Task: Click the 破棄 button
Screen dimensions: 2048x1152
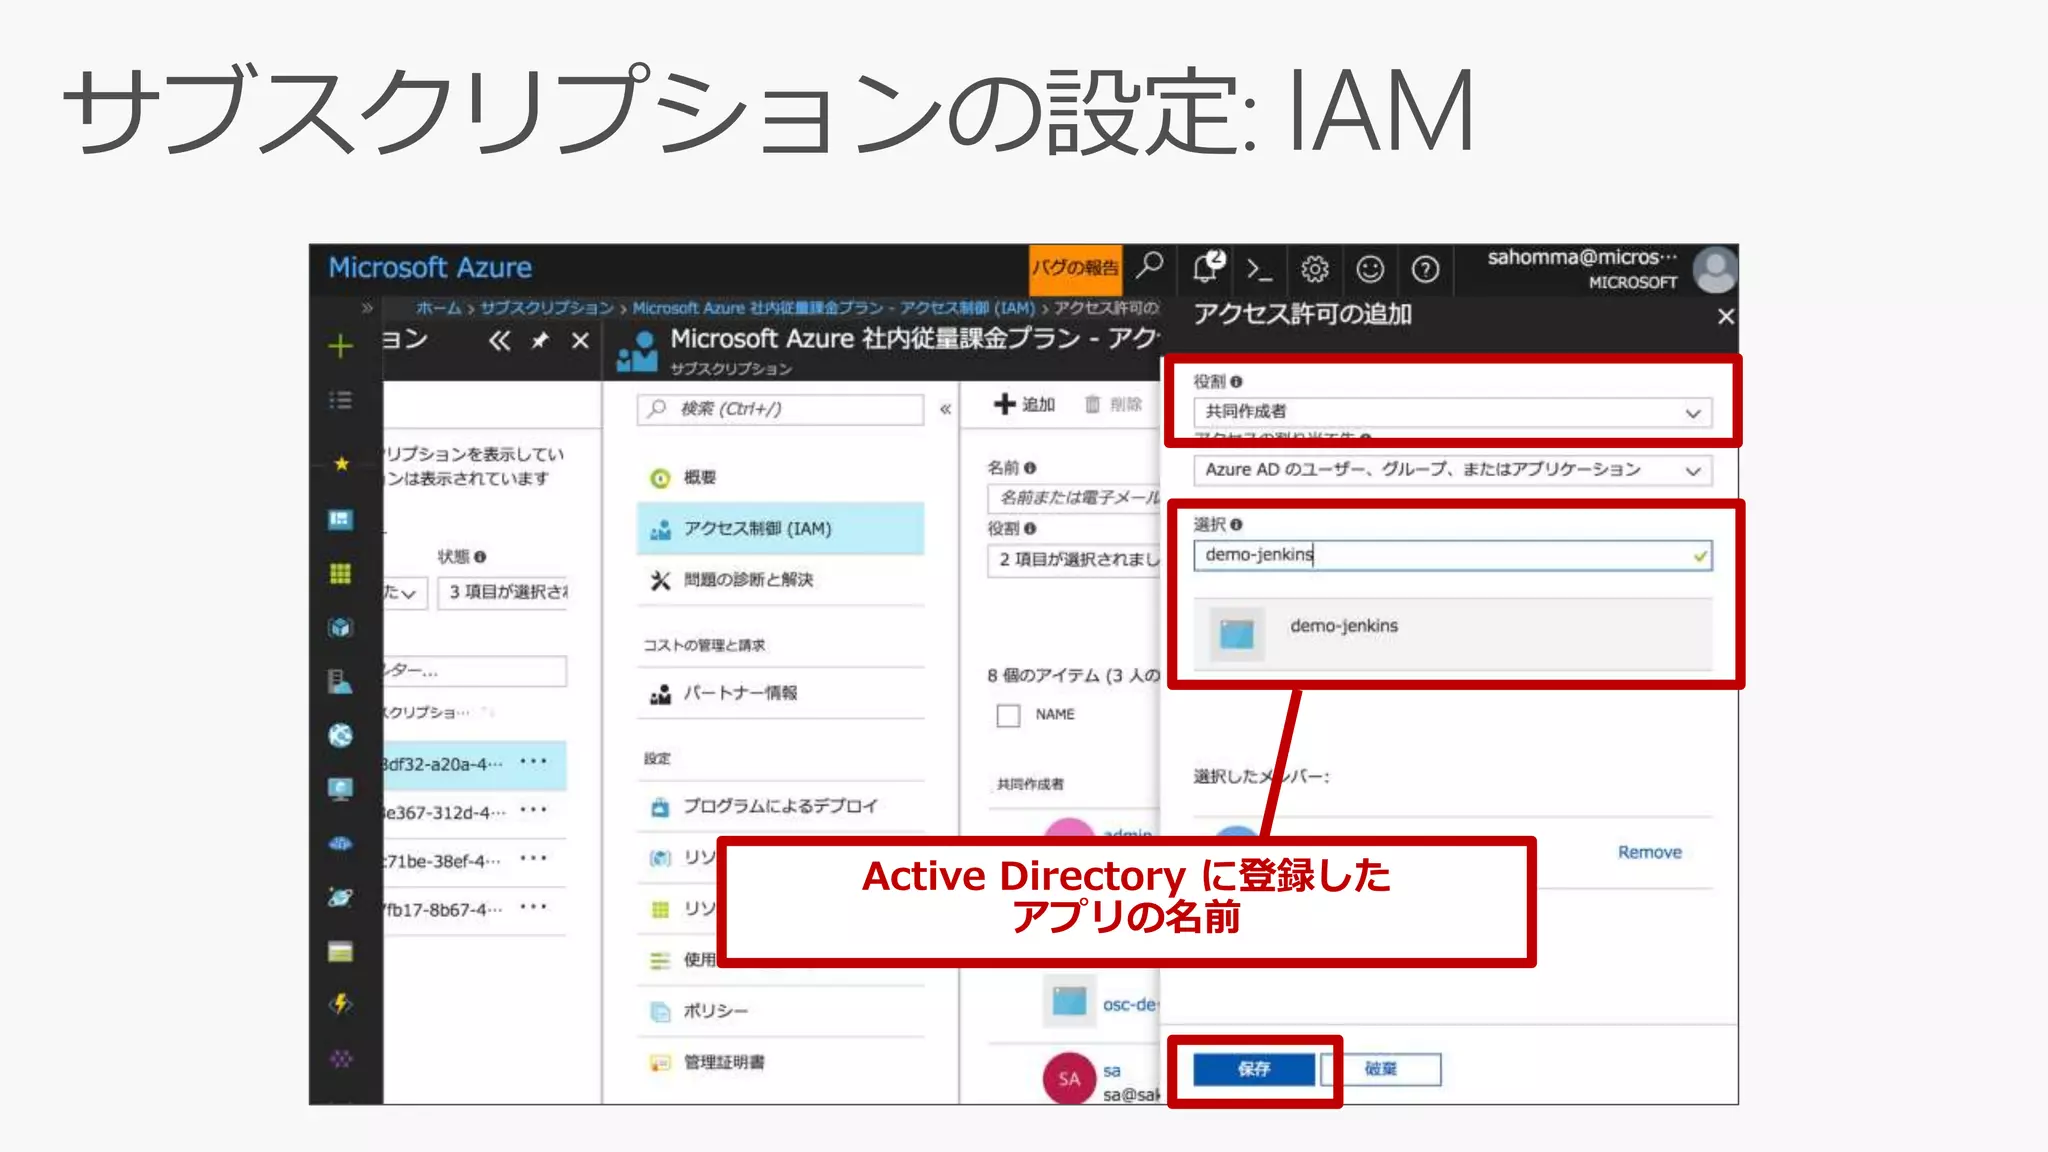Action: click(1381, 1069)
